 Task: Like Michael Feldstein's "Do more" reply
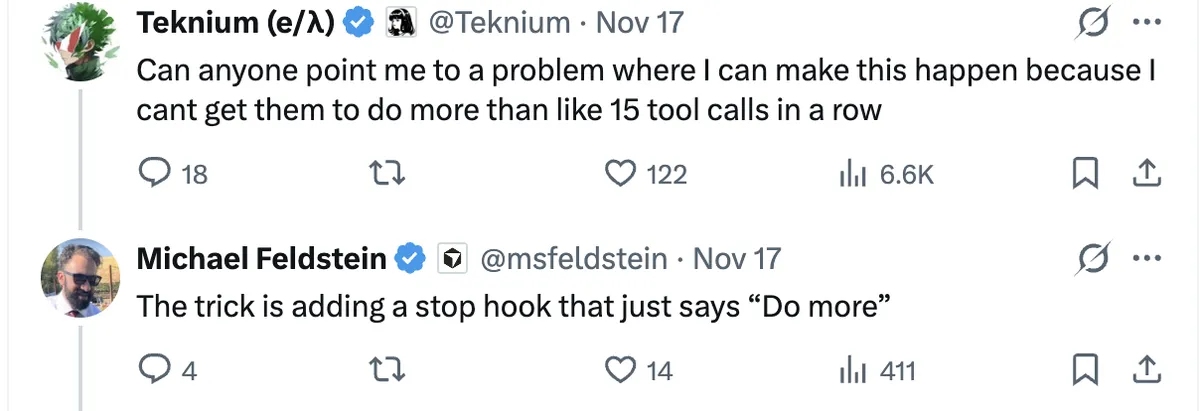pyautogui.click(x=622, y=371)
